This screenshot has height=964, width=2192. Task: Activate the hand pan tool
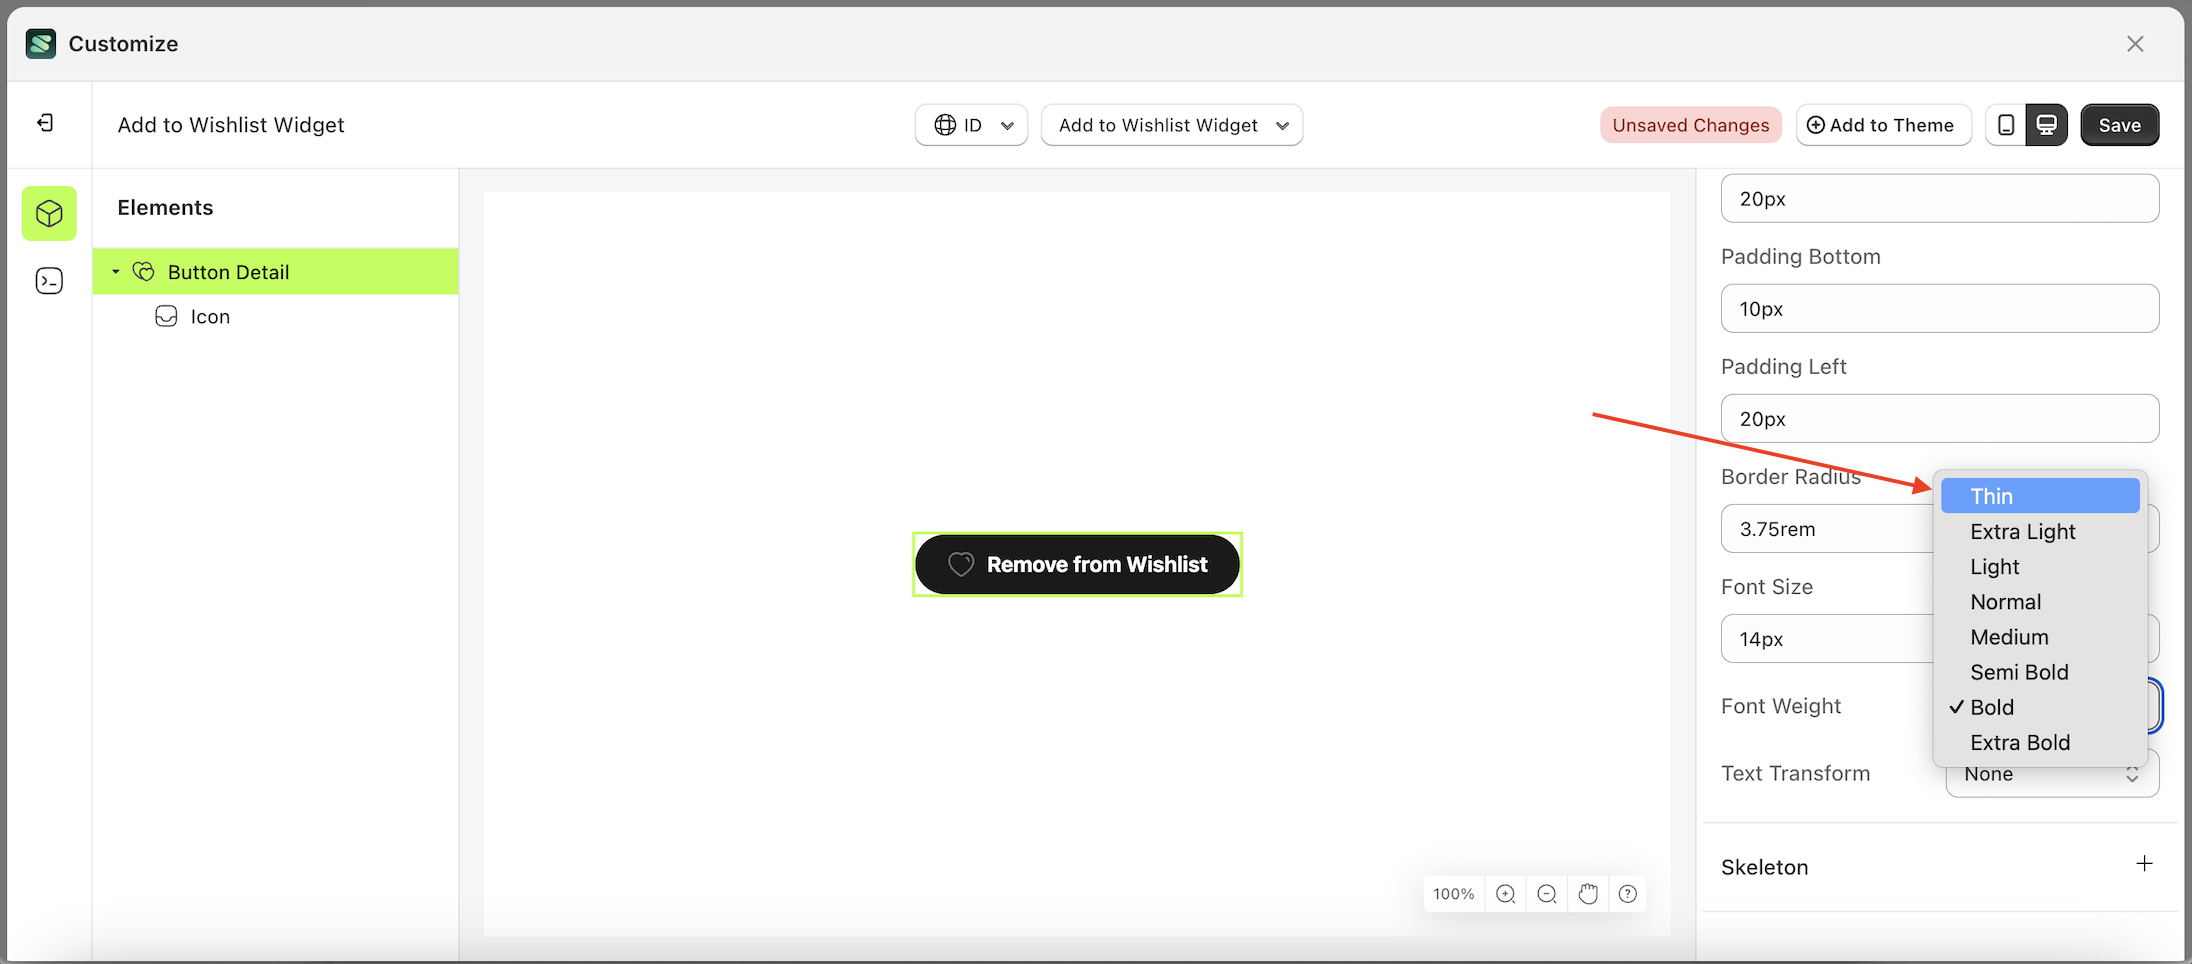pos(1588,893)
